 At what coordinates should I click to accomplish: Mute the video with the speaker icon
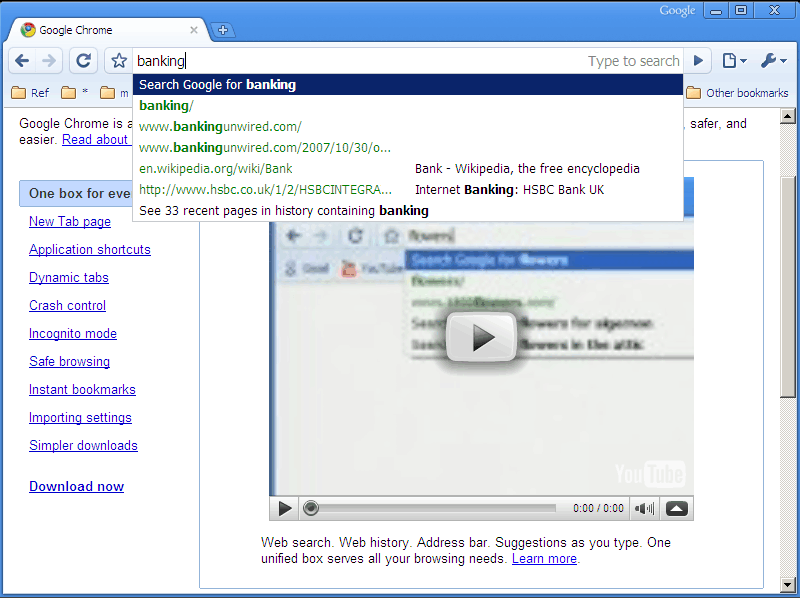[645, 508]
